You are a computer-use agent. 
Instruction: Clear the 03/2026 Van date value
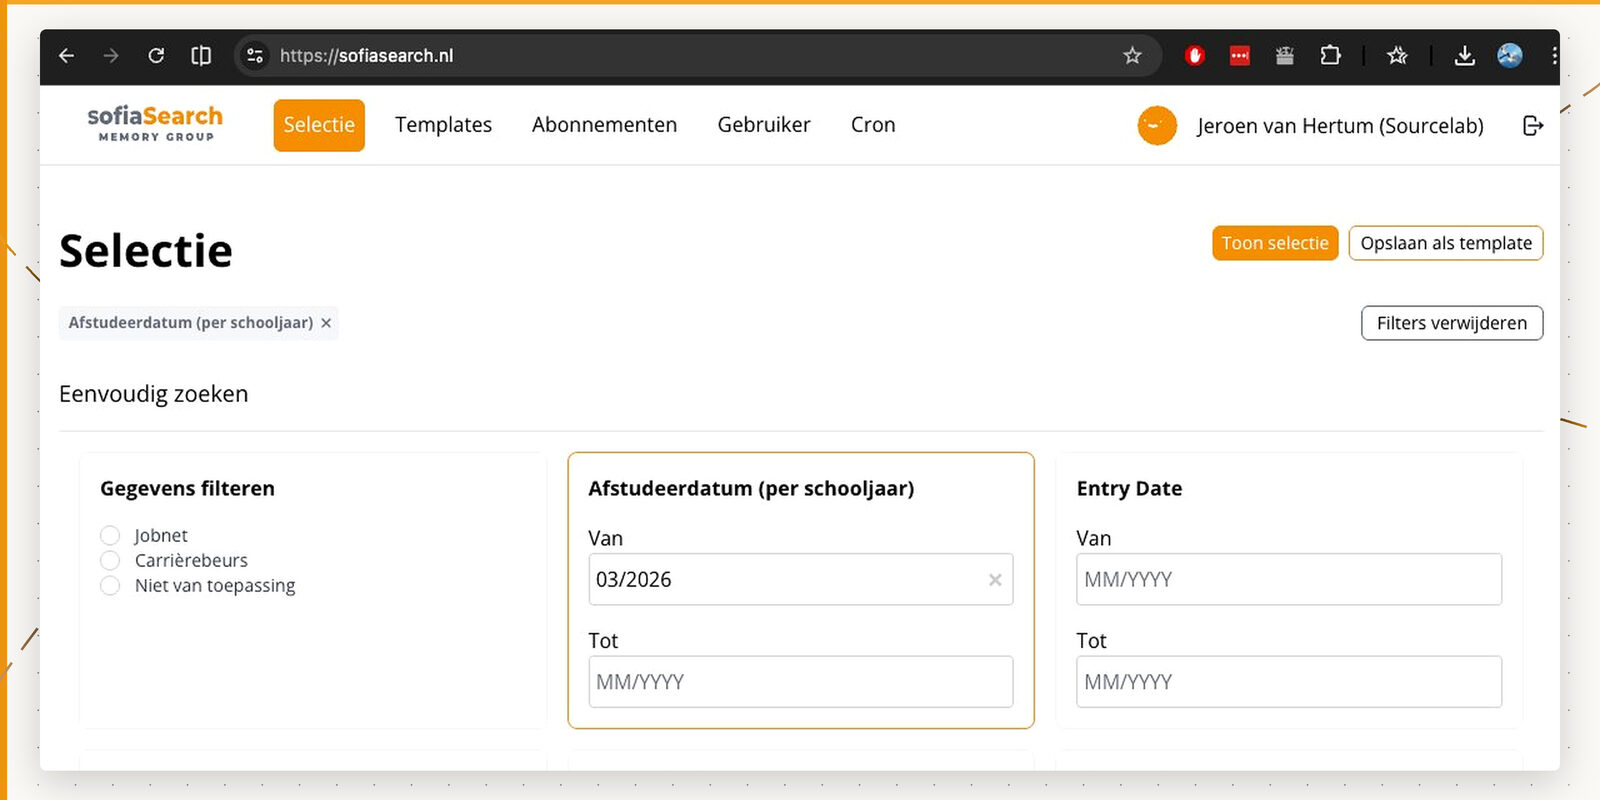[x=995, y=580]
